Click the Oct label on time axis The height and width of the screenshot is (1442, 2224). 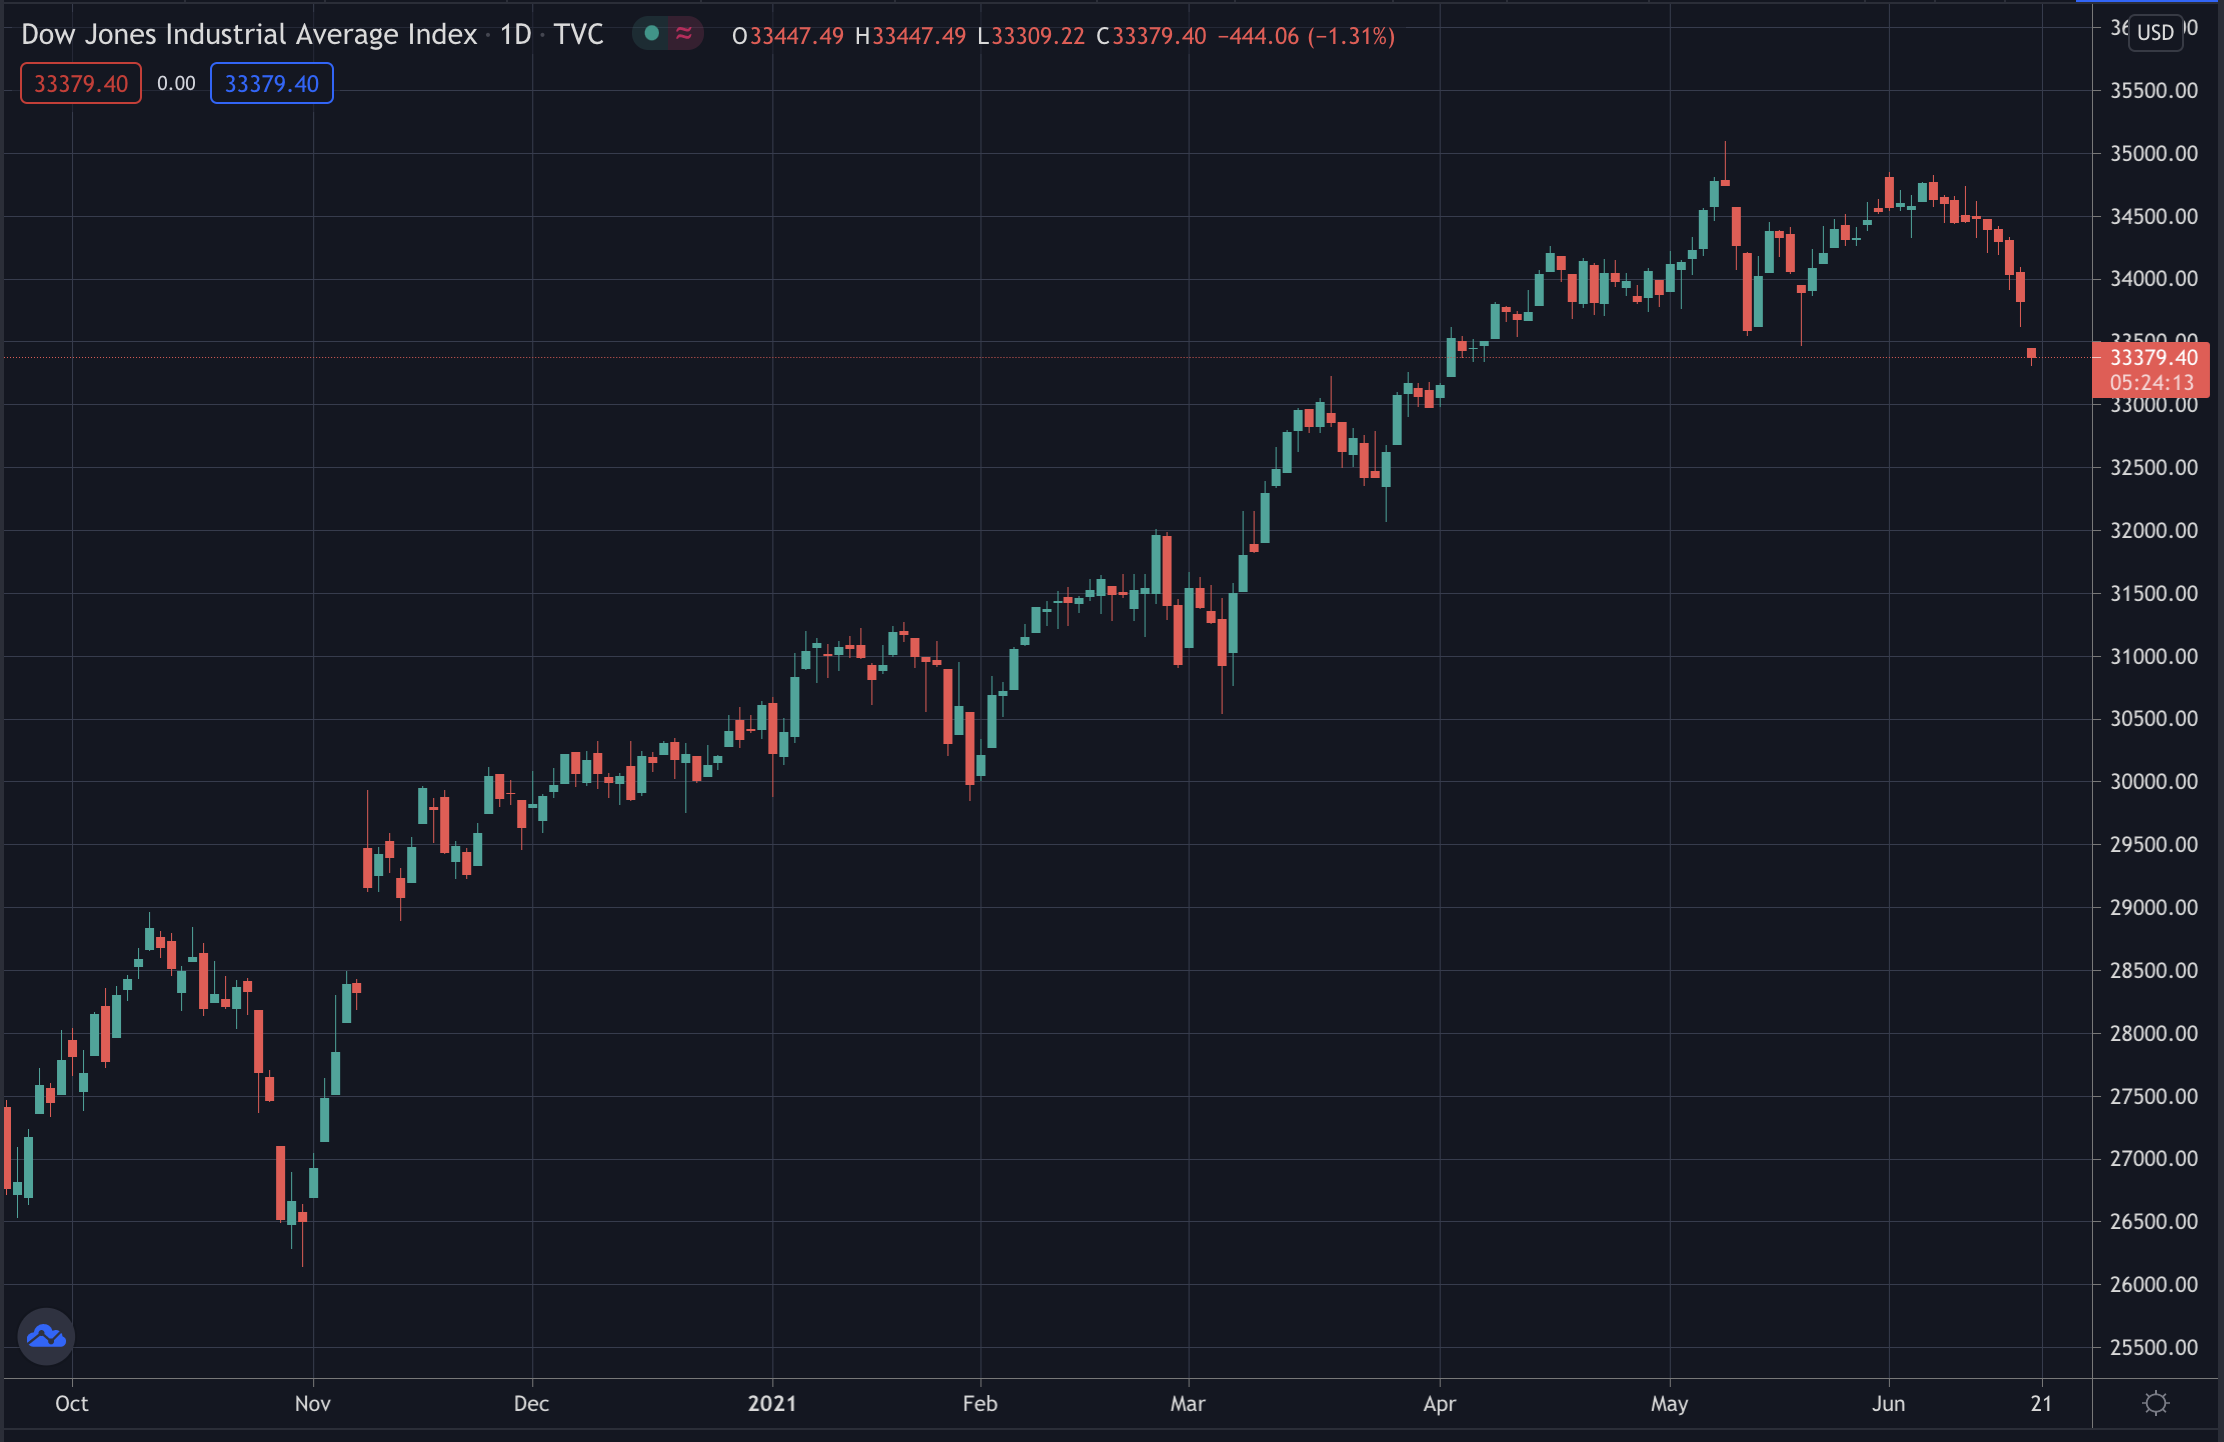[x=72, y=1403]
